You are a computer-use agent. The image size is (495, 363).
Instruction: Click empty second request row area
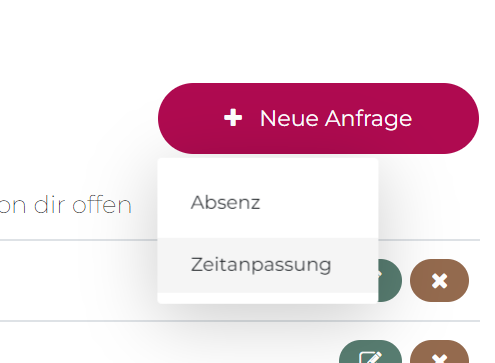click(167, 343)
